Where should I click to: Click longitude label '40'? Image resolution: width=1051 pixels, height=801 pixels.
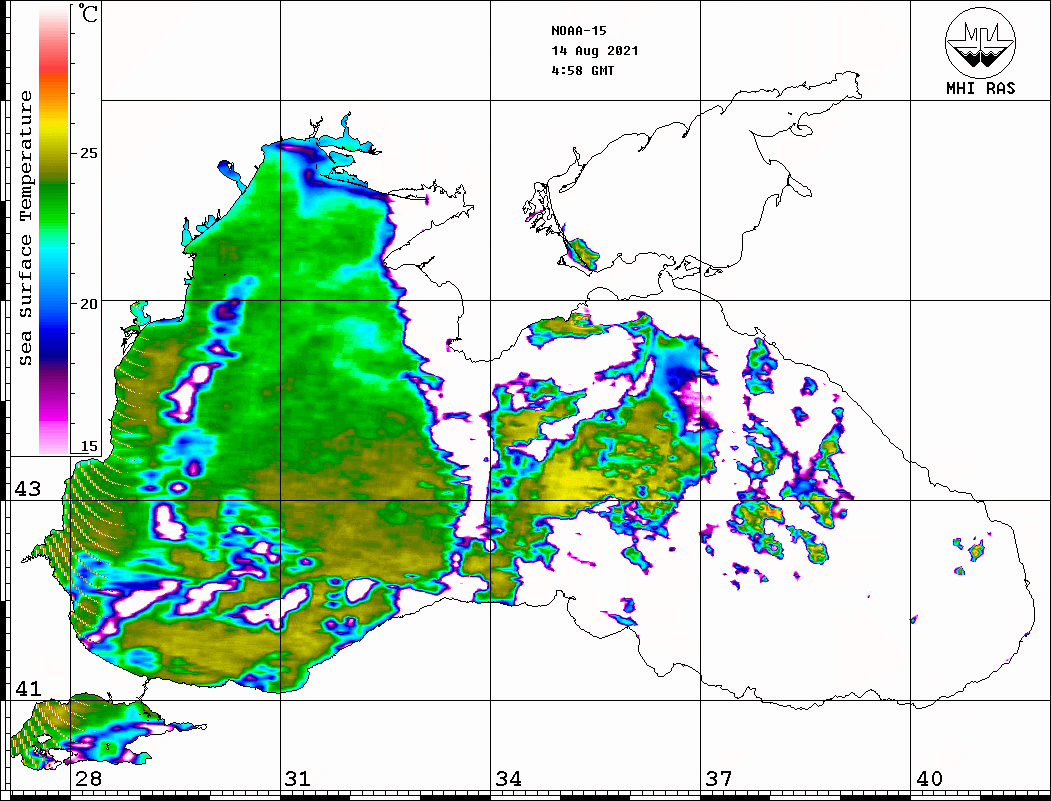click(x=929, y=779)
